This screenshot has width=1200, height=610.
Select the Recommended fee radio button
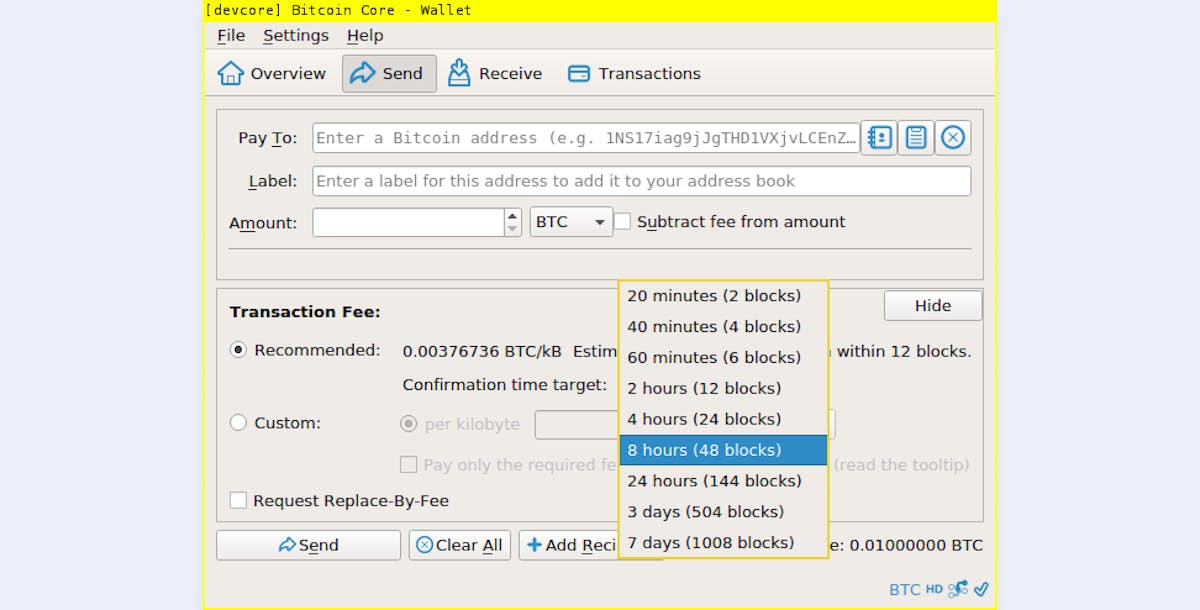tap(238, 350)
